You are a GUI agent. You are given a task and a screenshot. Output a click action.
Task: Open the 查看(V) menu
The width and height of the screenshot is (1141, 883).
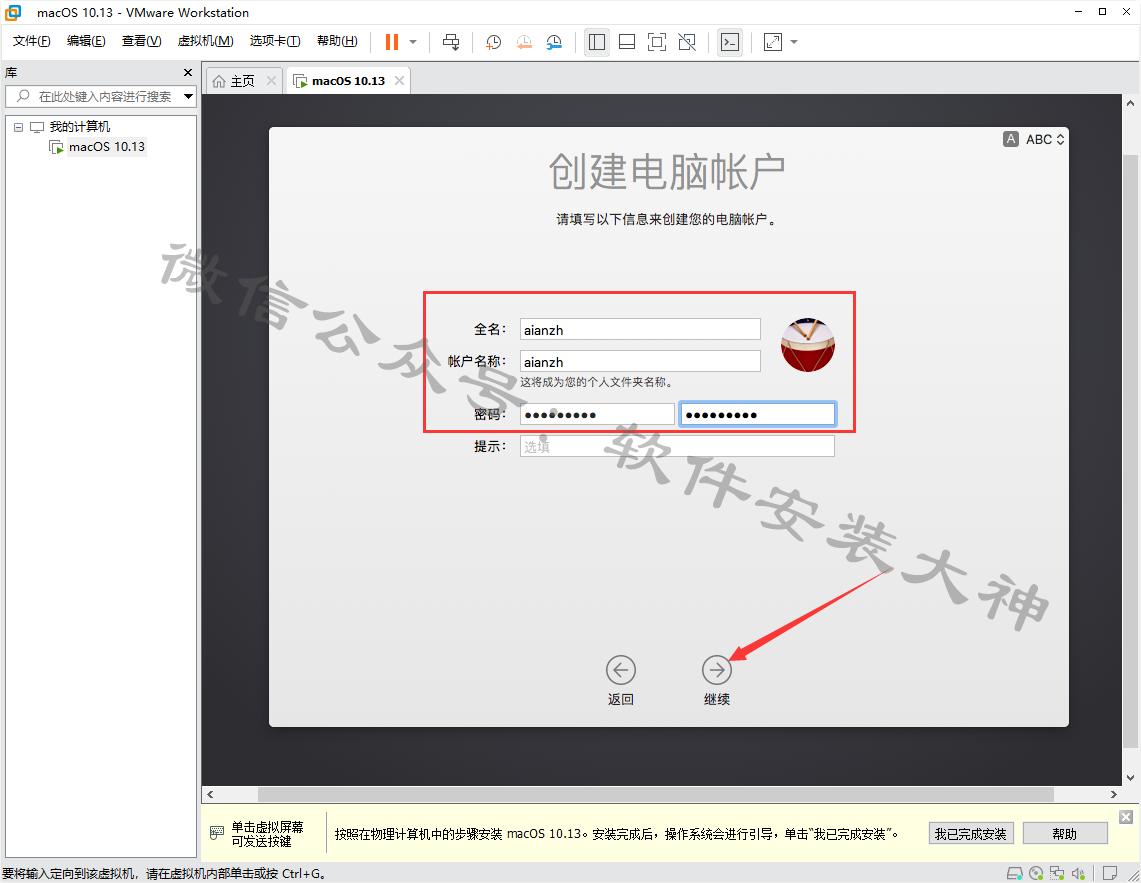141,41
